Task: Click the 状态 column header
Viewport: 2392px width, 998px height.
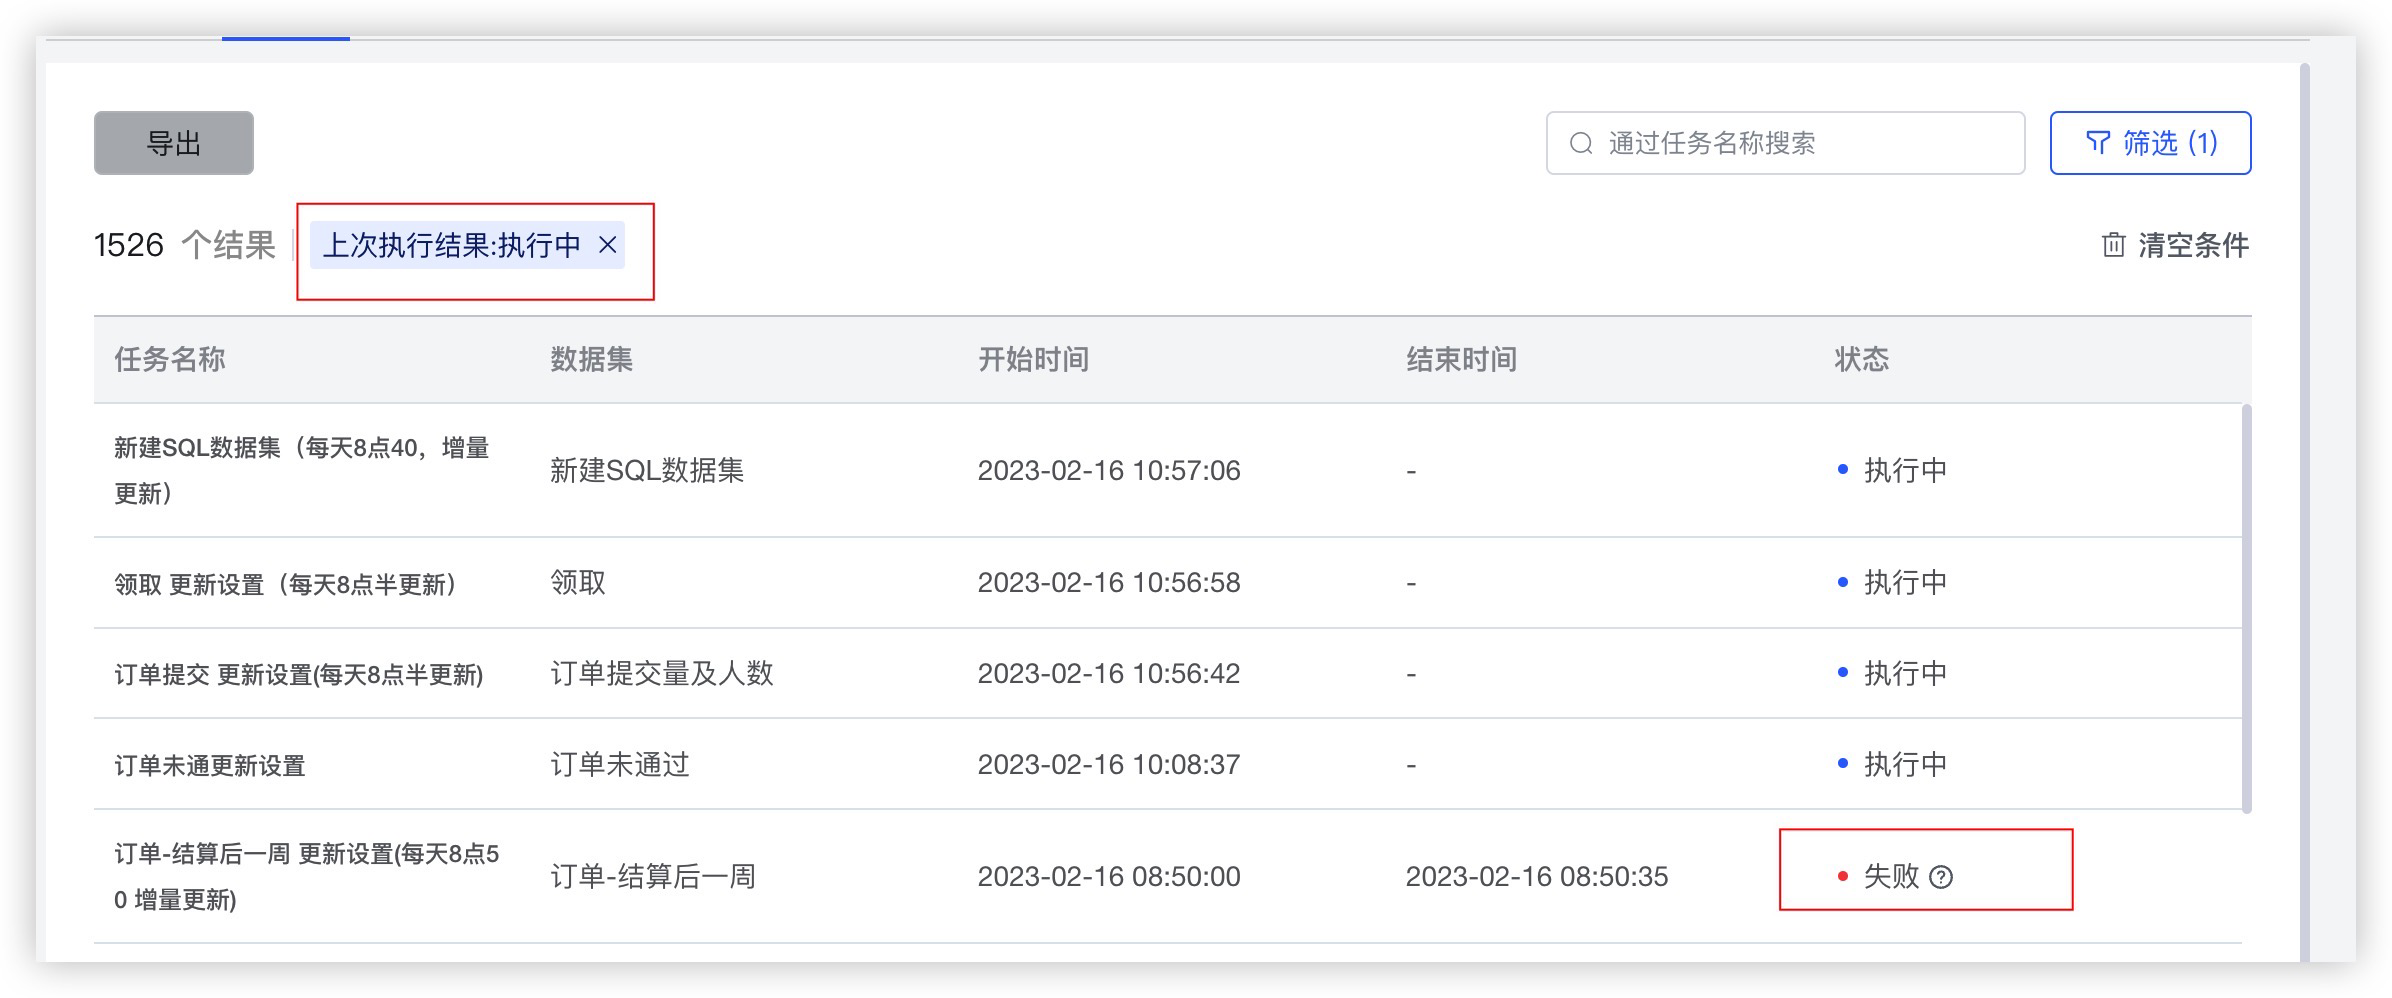Action: point(1862,360)
